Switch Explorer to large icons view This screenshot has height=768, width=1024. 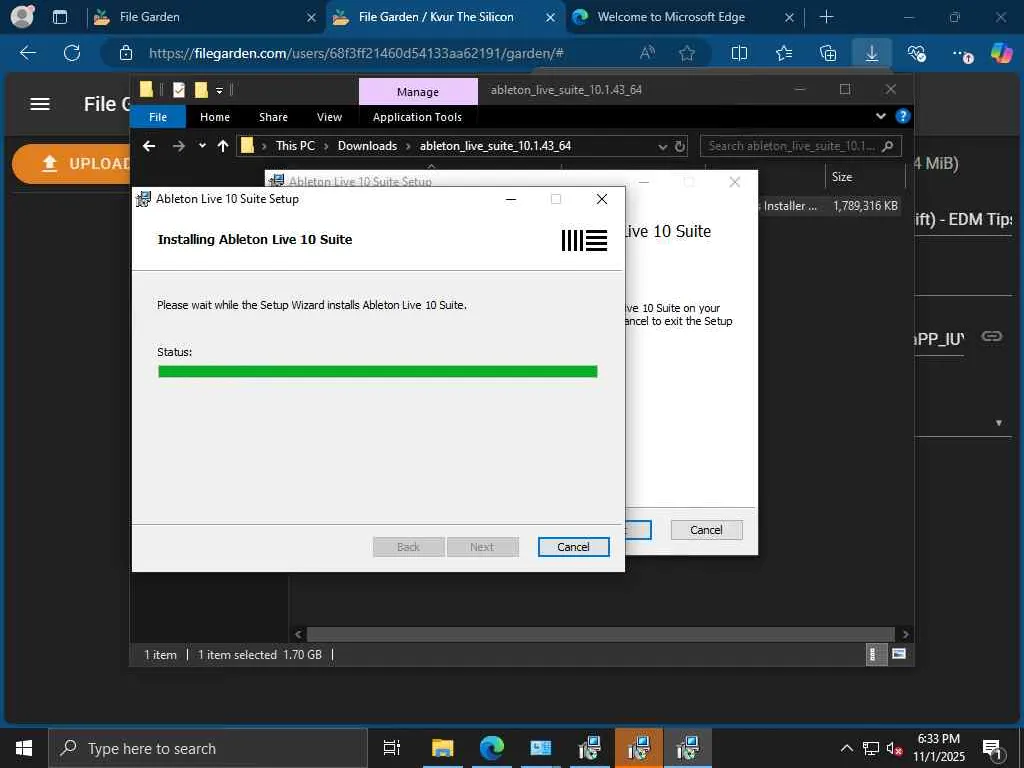pyautogui.click(x=899, y=654)
